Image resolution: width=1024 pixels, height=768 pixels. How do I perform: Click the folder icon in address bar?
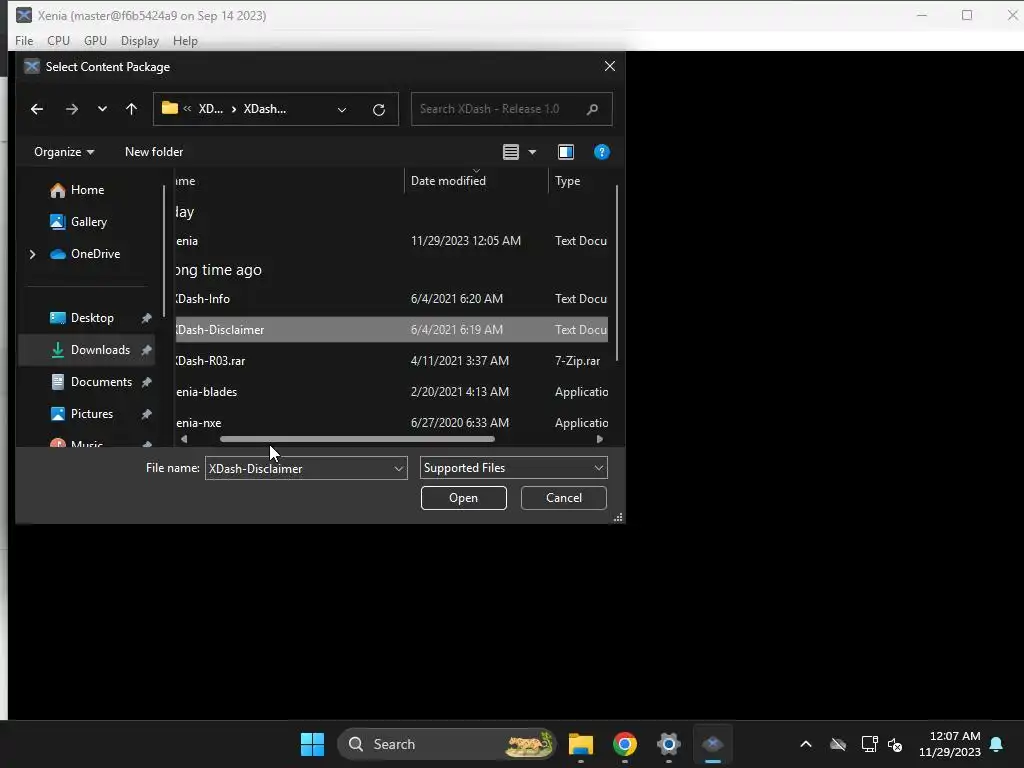tap(170, 108)
